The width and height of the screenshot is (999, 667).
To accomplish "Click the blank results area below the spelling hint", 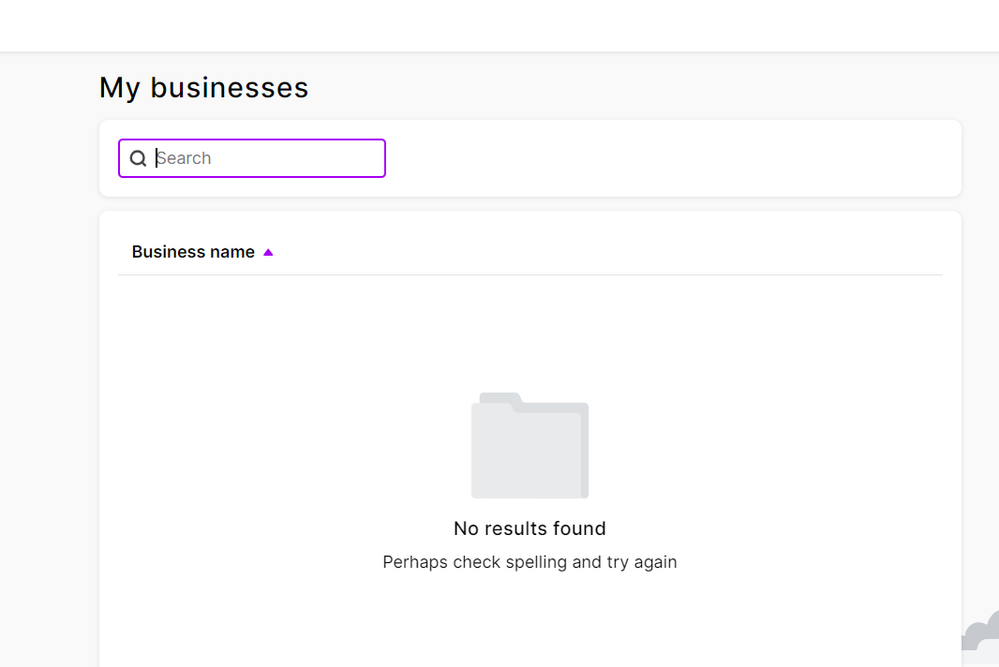I will pyautogui.click(x=530, y=620).
